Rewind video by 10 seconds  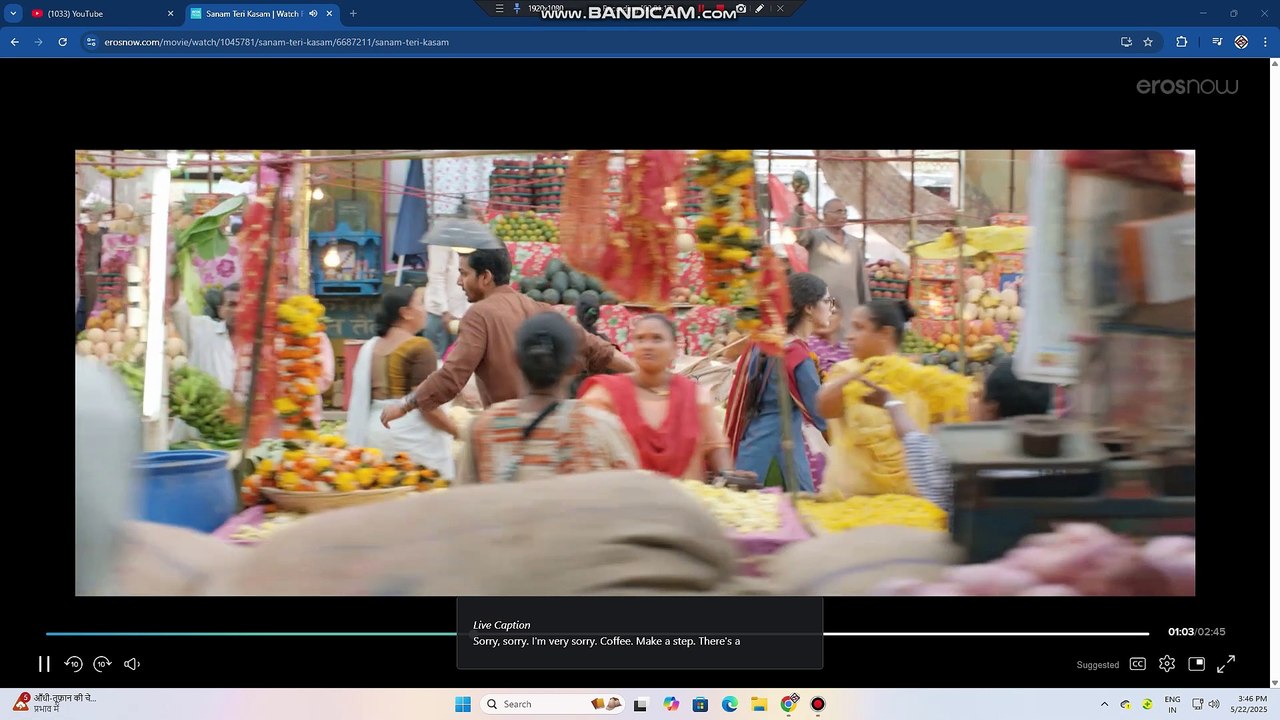click(x=73, y=664)
